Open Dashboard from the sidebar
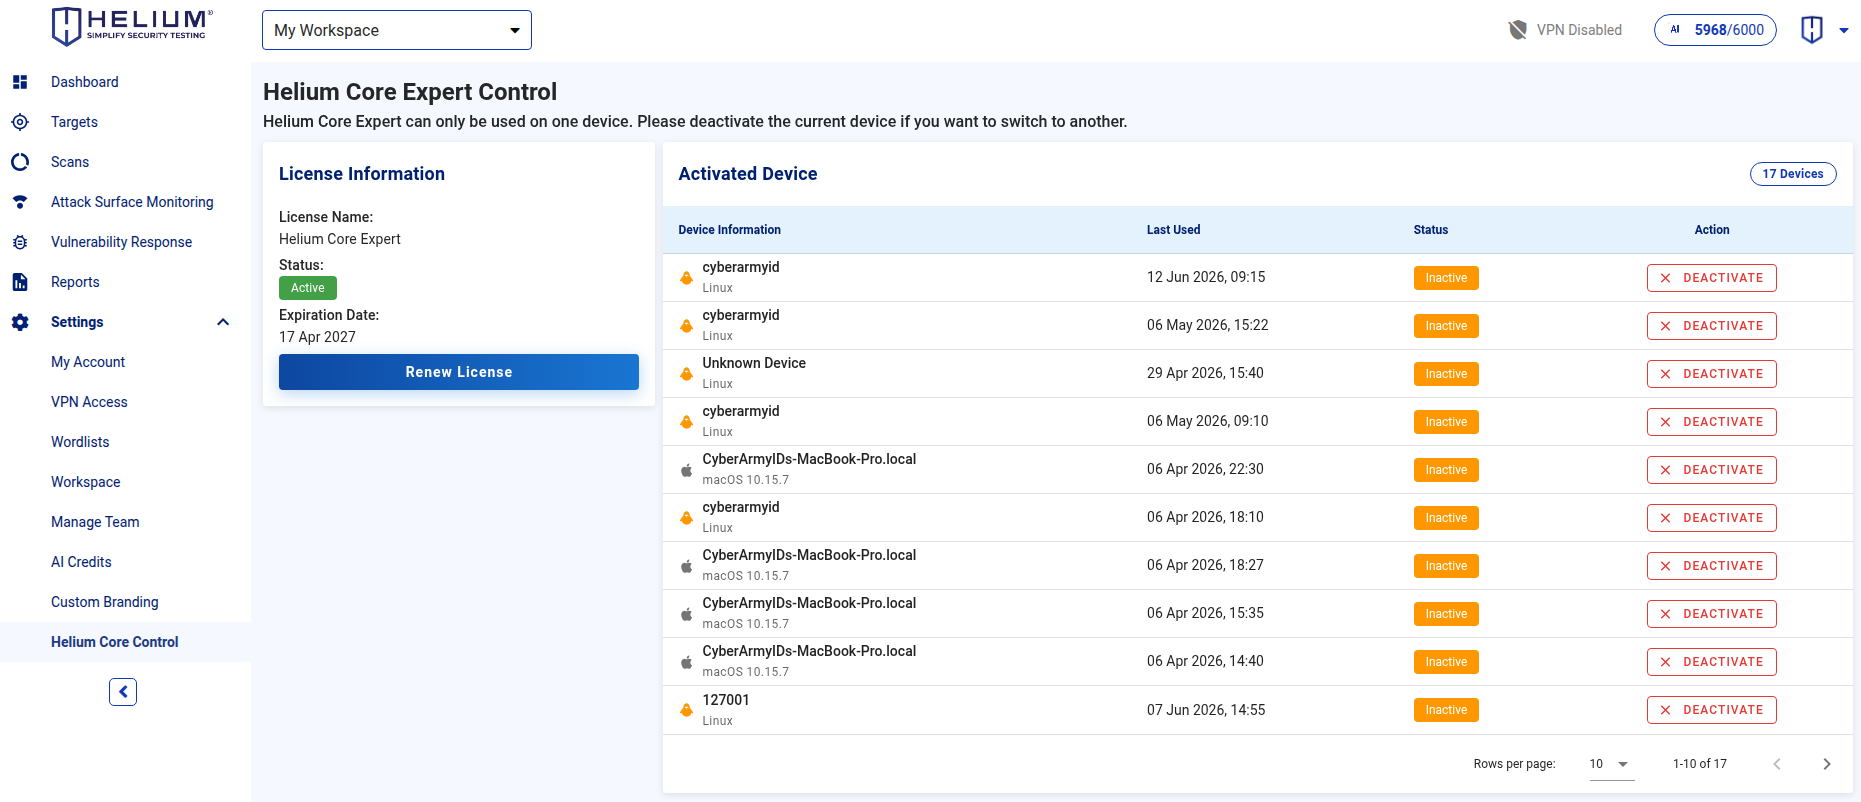The width and height of the screenshot is (1861, 802). 85,82
